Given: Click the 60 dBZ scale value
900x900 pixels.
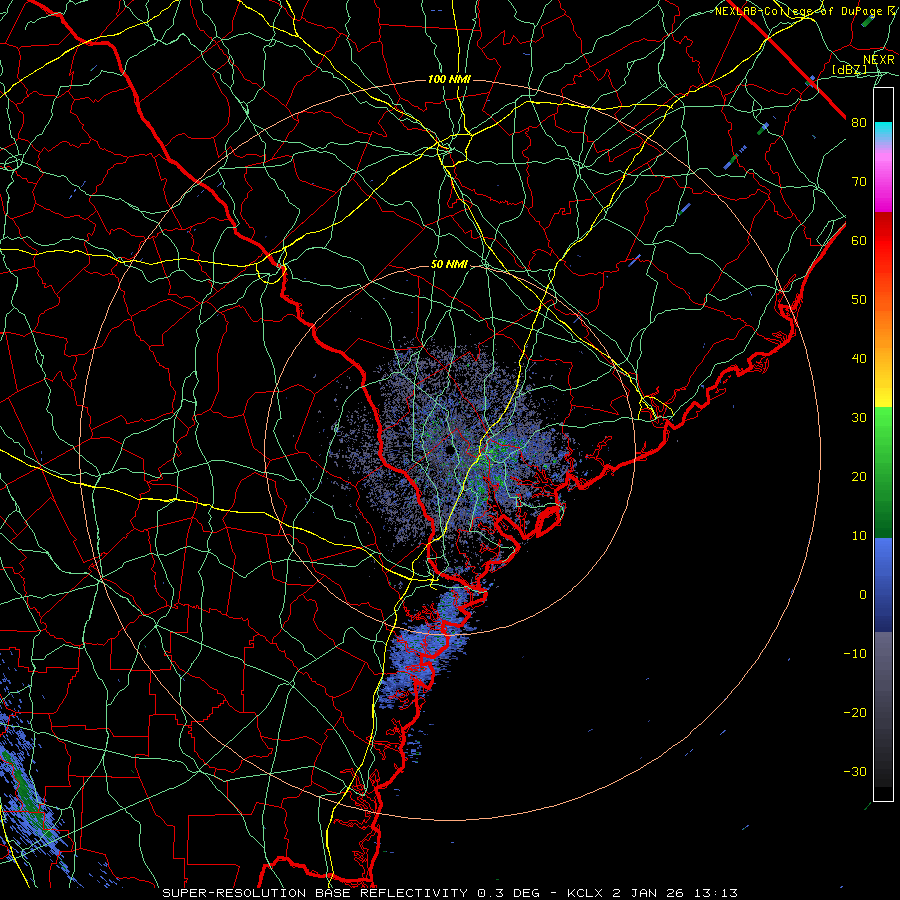Looking at the screenshot, I should (859, 240).
